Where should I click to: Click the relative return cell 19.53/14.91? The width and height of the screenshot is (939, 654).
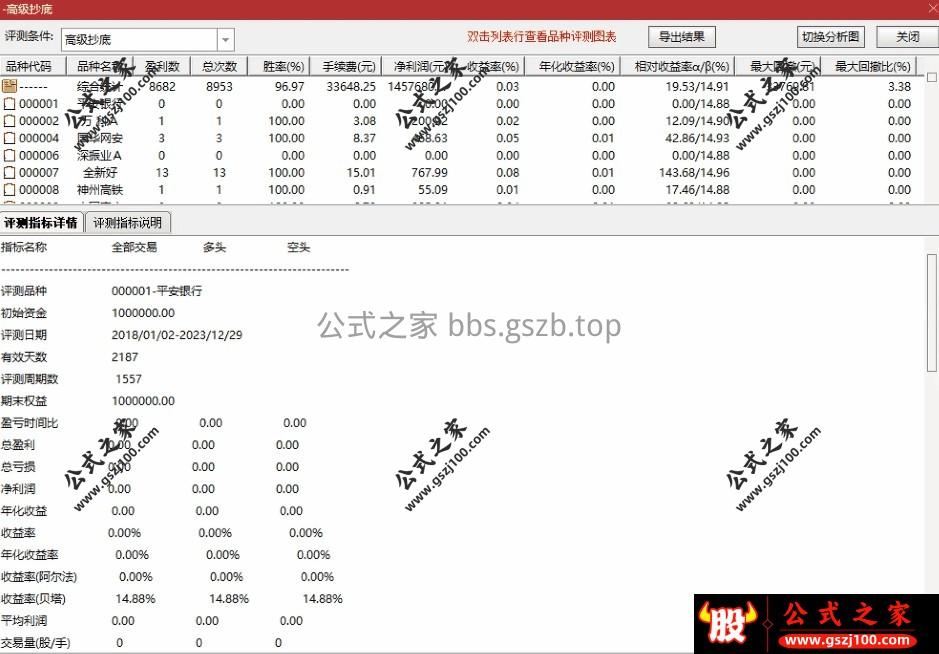[x=697, y=87]
